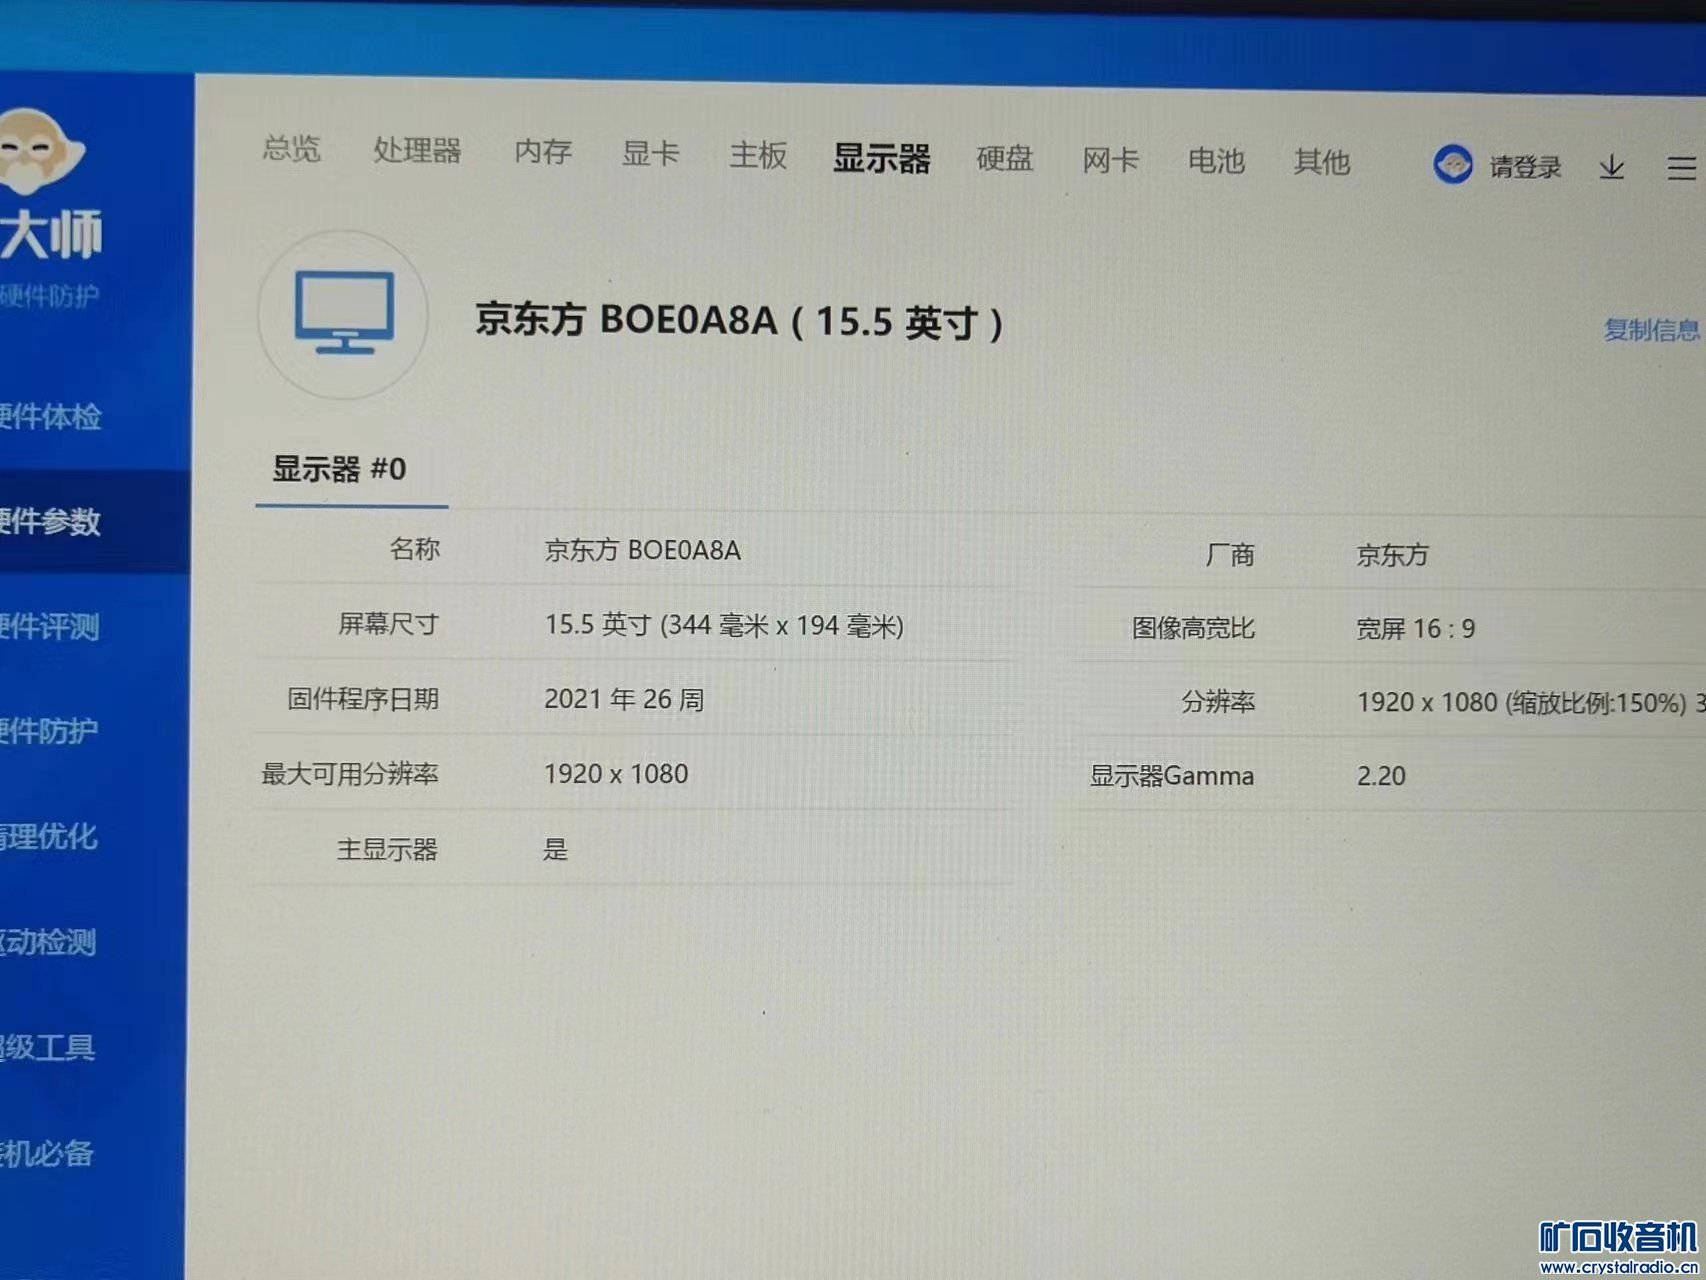Switch to the 总览 tab

coord(291,149)
